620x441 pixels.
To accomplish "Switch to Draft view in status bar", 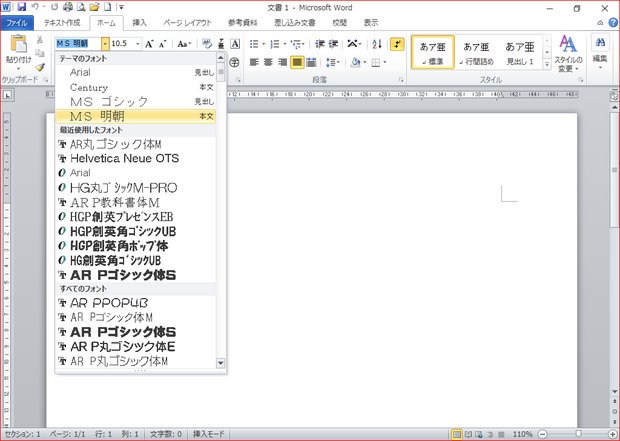I will [x=501, y=434].
